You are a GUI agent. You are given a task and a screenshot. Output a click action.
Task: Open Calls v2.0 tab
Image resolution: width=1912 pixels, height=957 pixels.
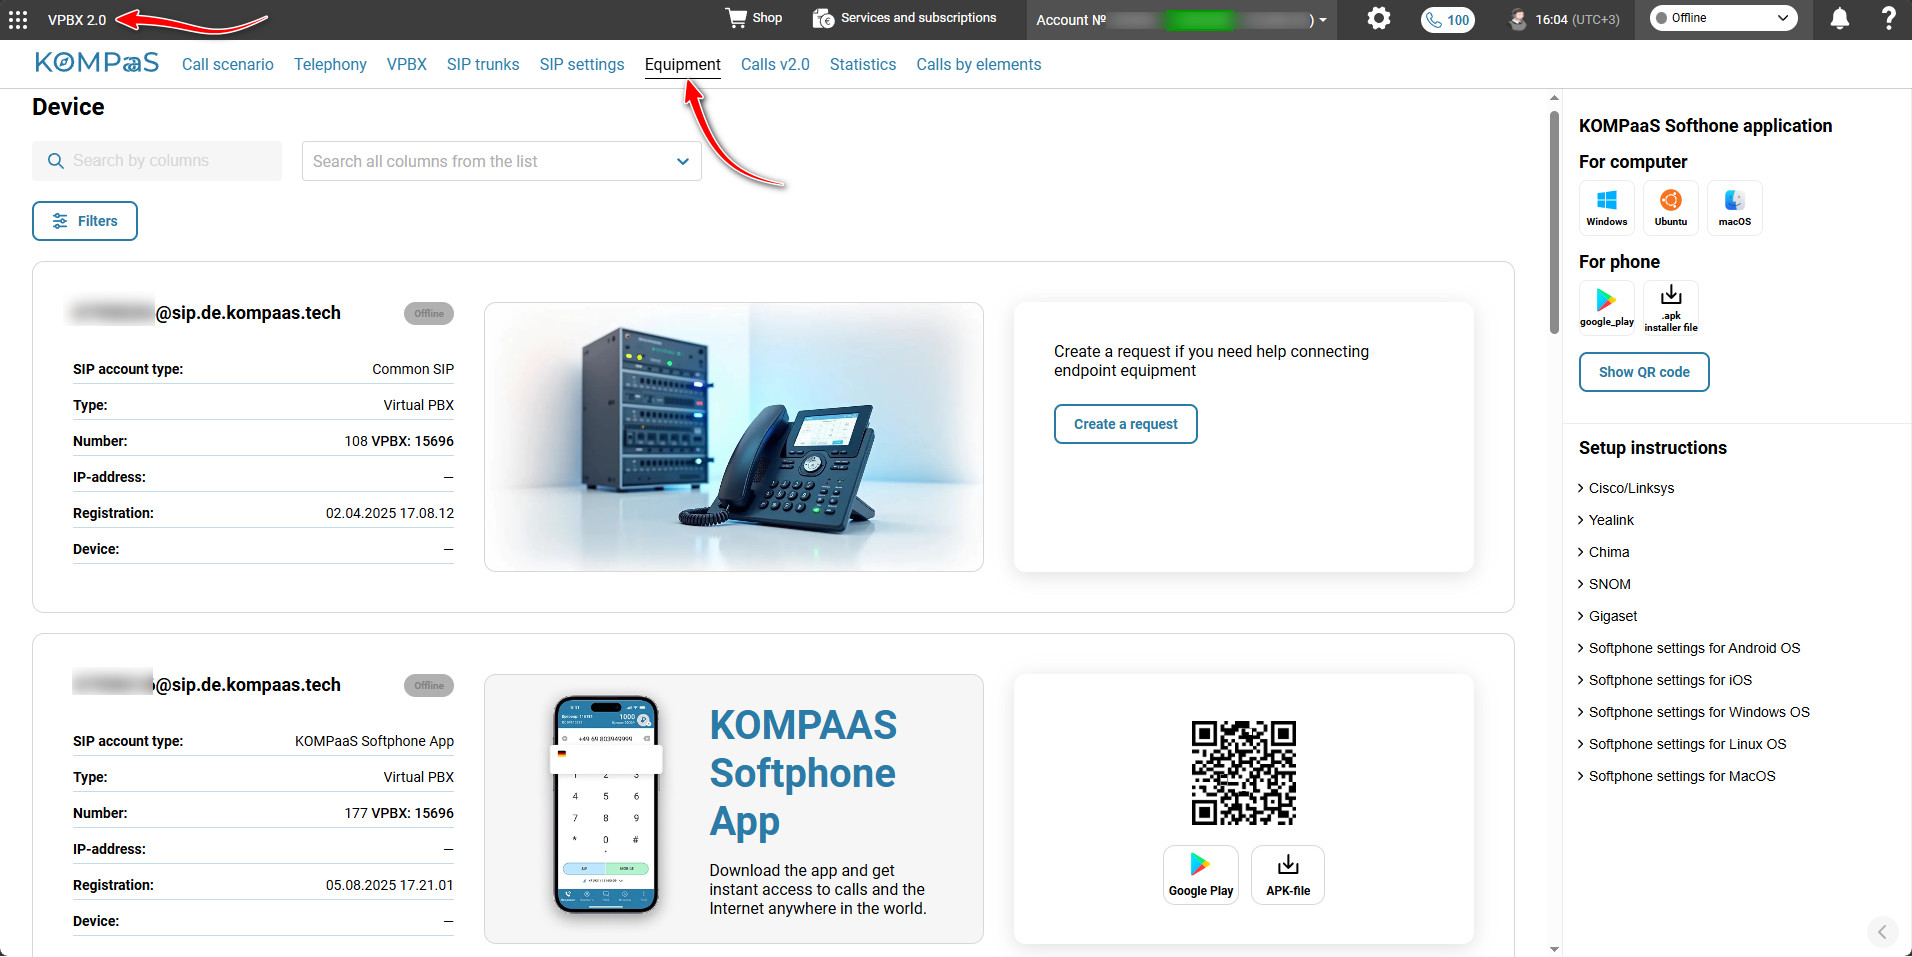(x=775, y=64)
